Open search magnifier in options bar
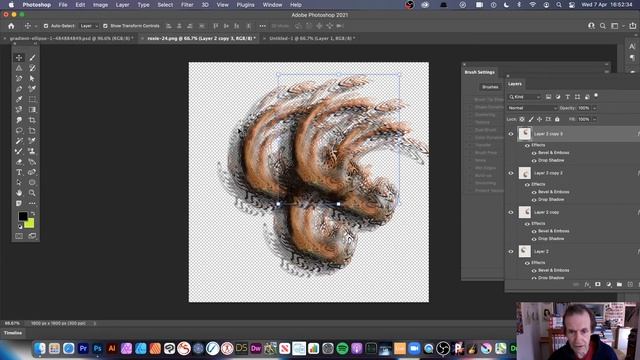The height and width of the screenshot is (360, 640). [602, 26]
